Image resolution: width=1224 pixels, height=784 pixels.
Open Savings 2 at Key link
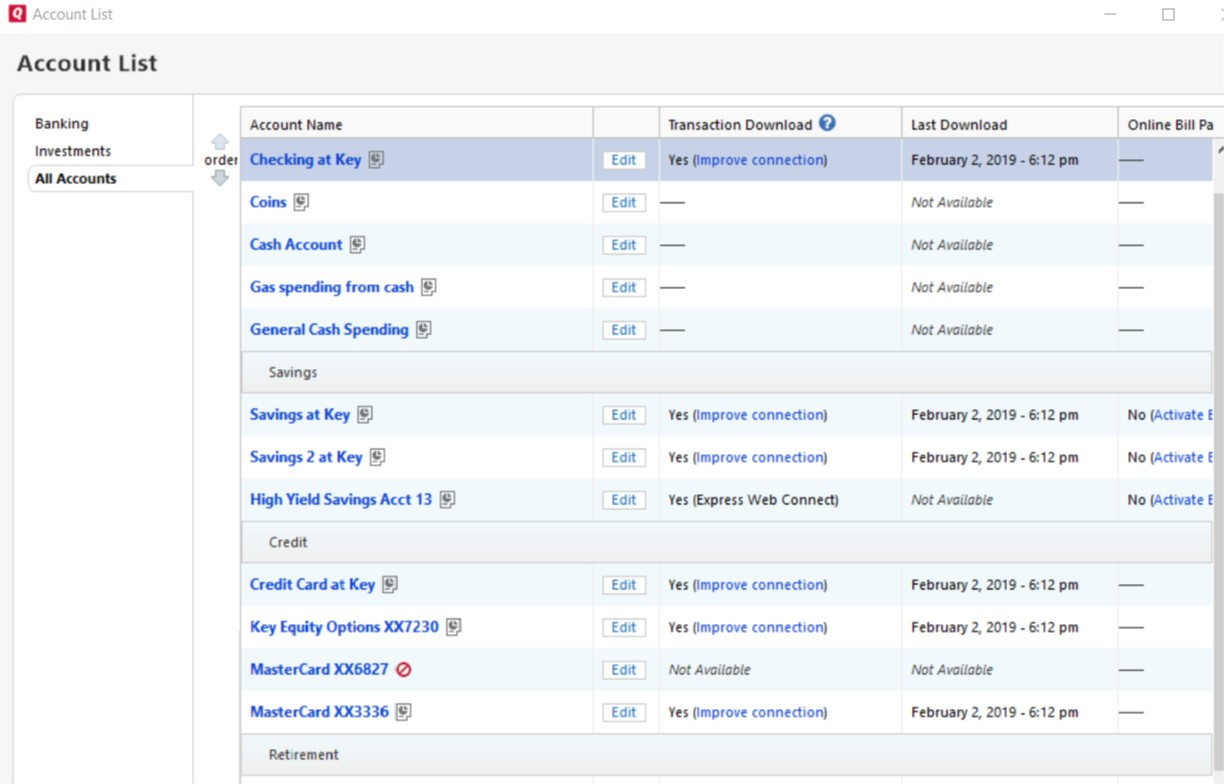tap(306, 457)
